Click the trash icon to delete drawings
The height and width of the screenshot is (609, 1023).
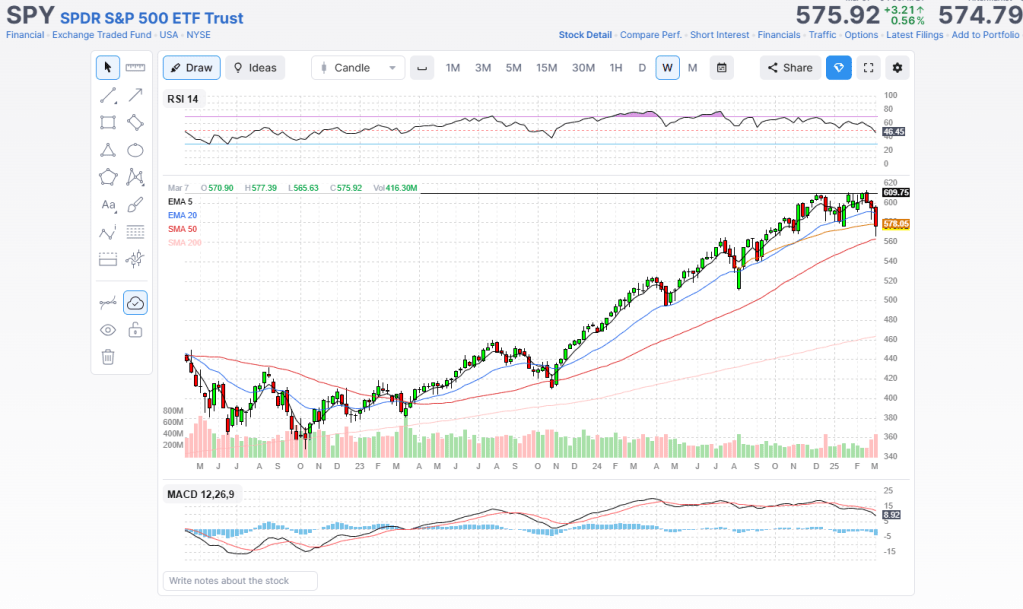(108, 356)
